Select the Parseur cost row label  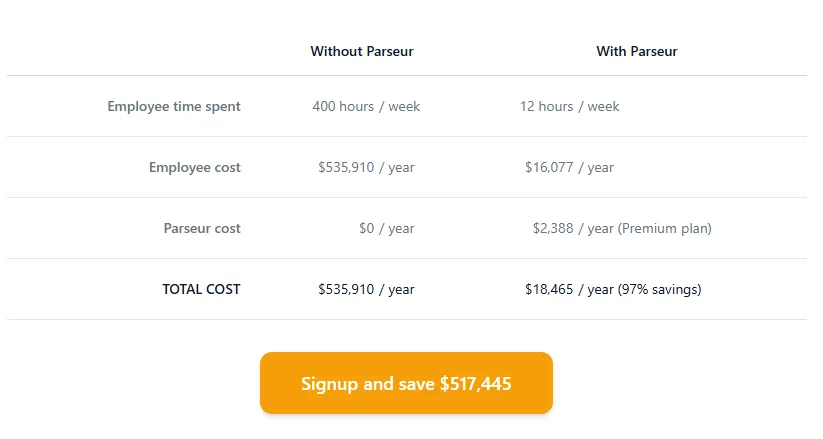tap(202, 228)
